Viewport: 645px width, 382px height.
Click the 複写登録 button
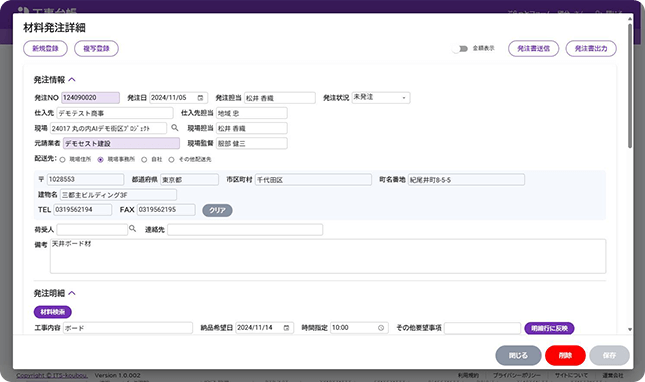[96, 49]
